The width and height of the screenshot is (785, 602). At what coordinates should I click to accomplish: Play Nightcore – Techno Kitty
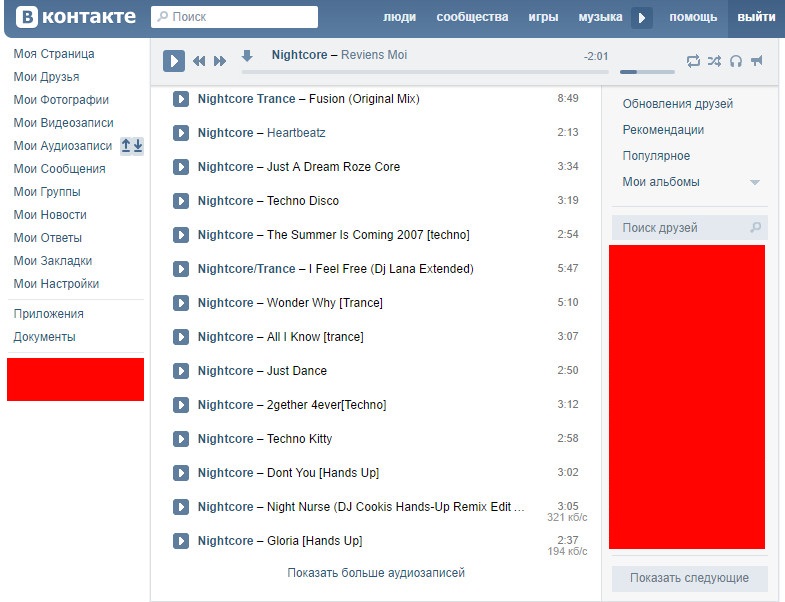point(181,439)
